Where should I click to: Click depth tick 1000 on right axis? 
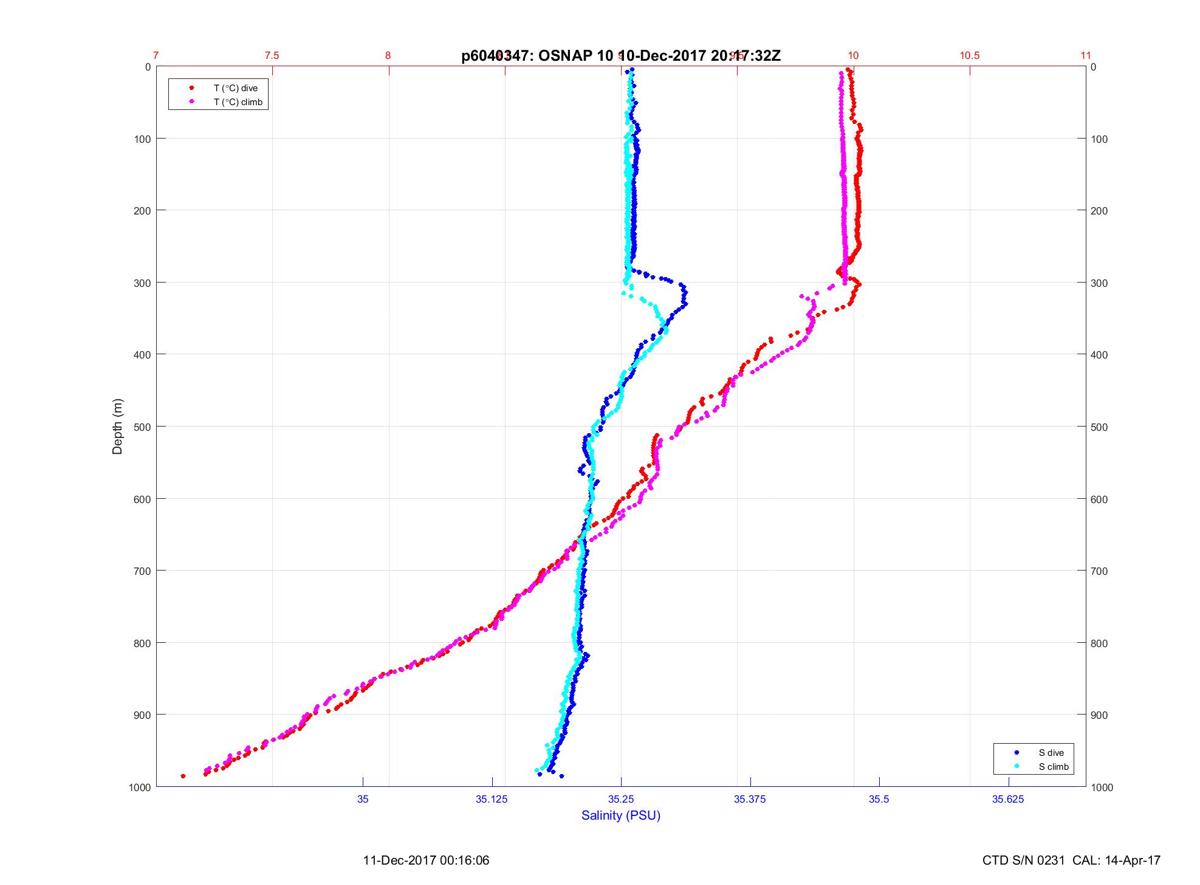click(1103, 787)
